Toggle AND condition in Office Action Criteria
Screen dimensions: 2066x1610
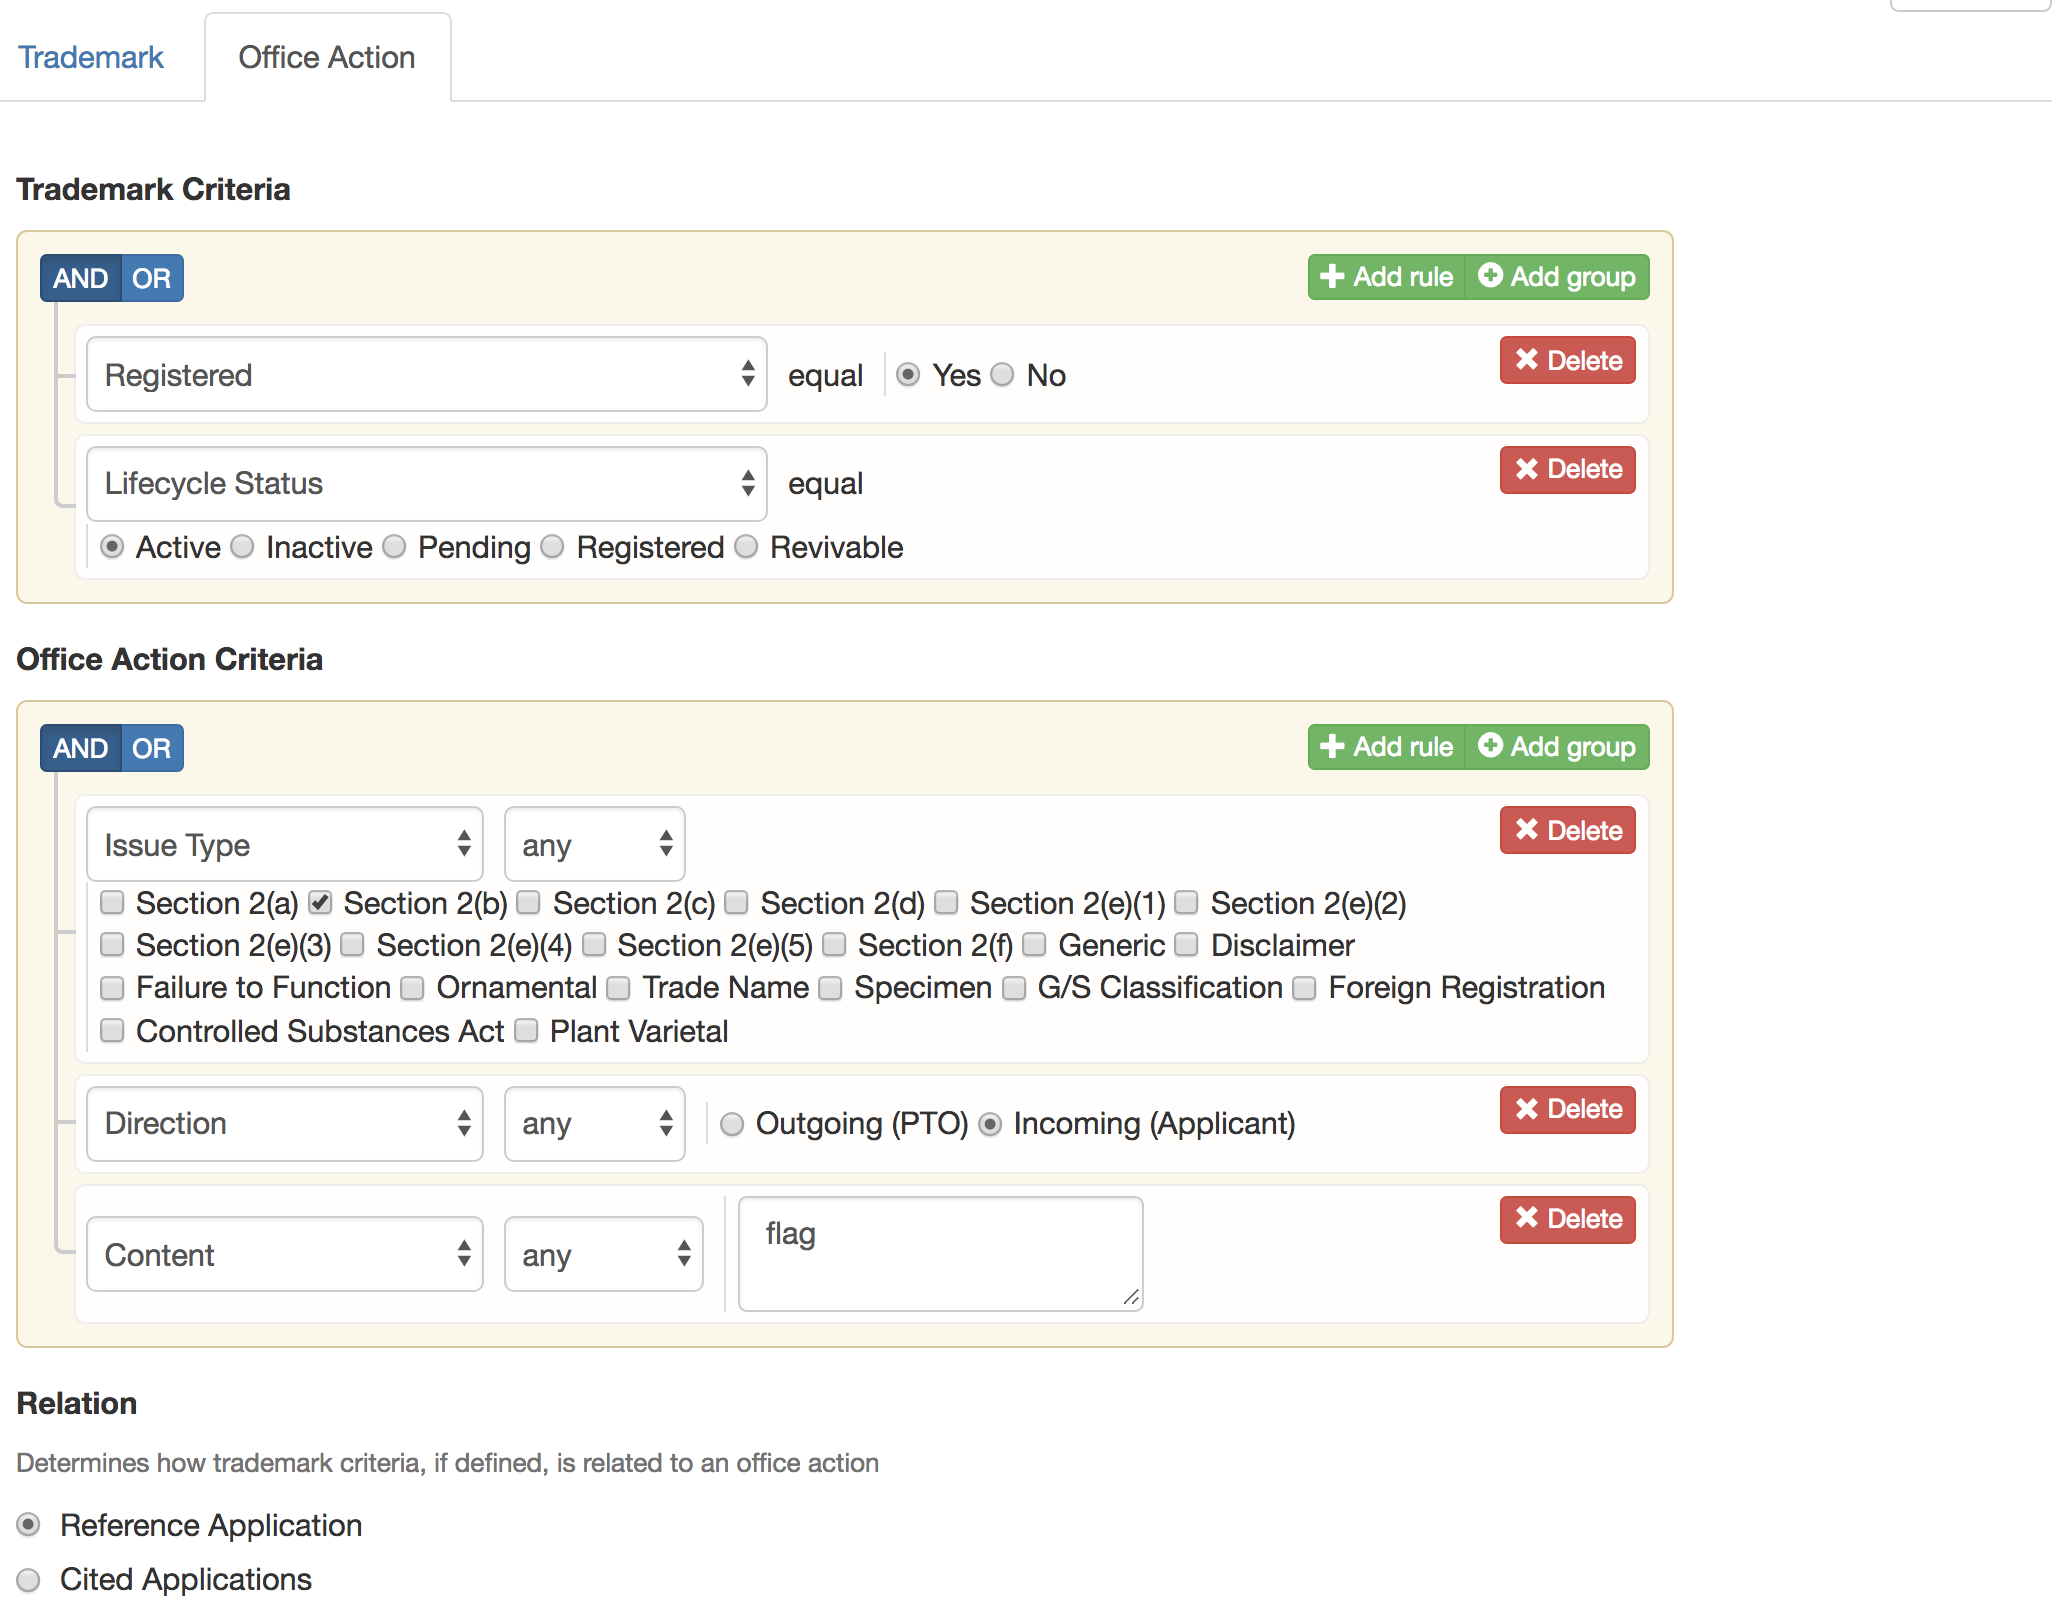[80, 748]
